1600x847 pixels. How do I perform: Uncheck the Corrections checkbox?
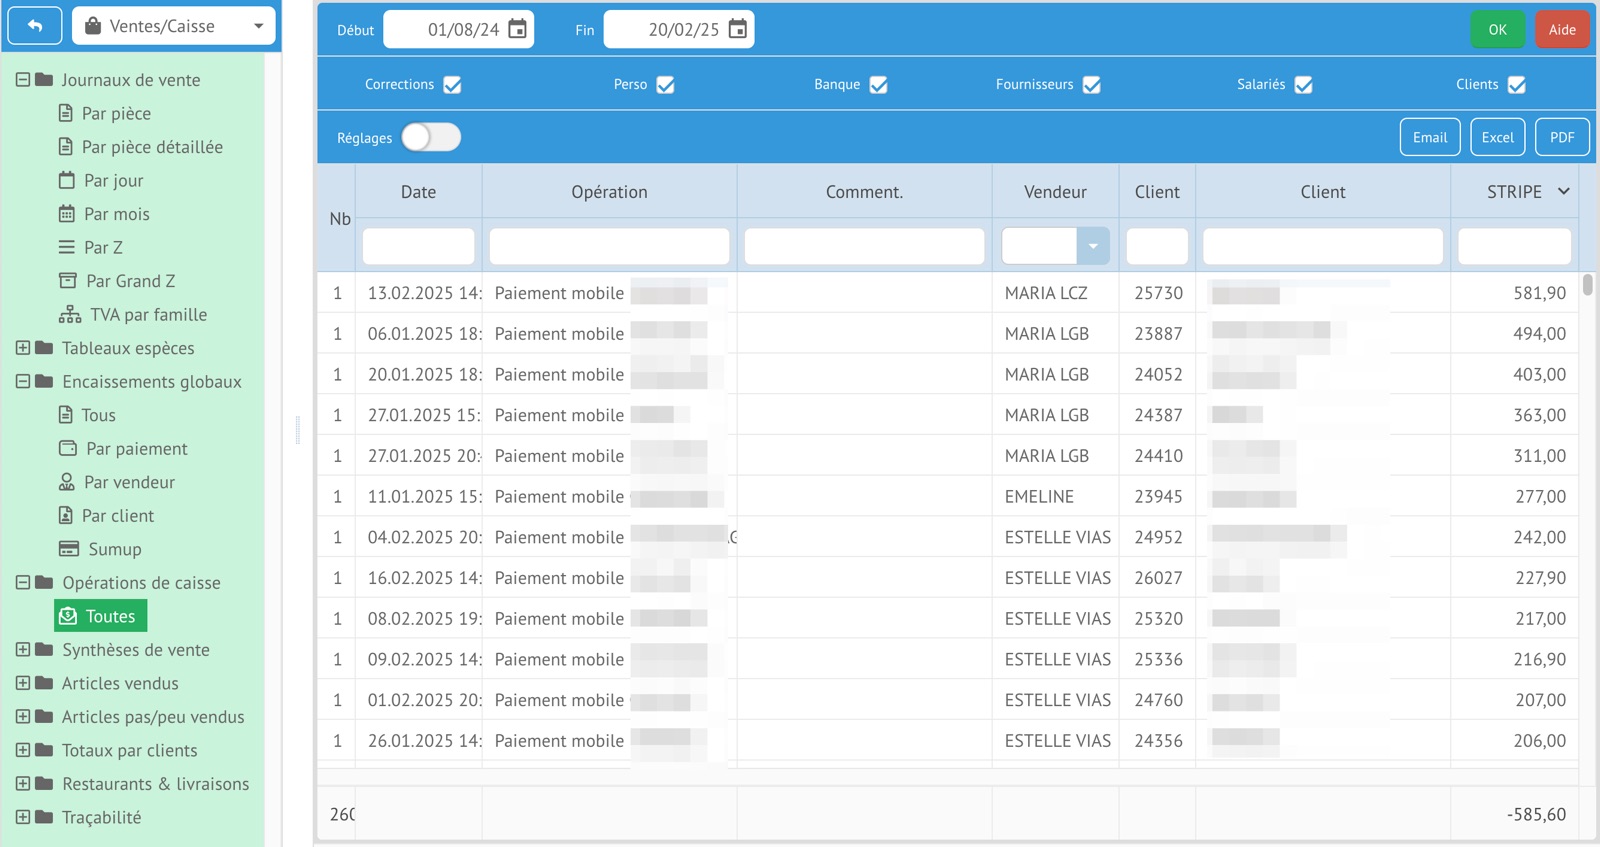pyautogui.click(x=452, y=85)
